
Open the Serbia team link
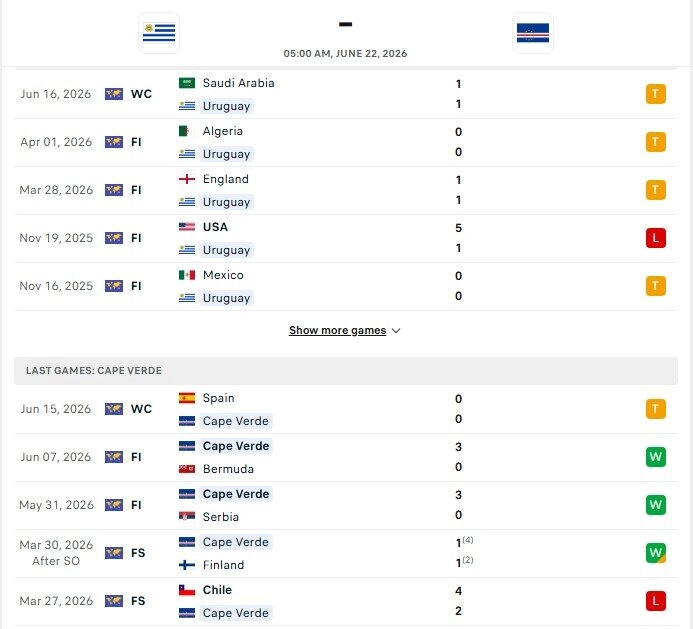click(221, 517)
